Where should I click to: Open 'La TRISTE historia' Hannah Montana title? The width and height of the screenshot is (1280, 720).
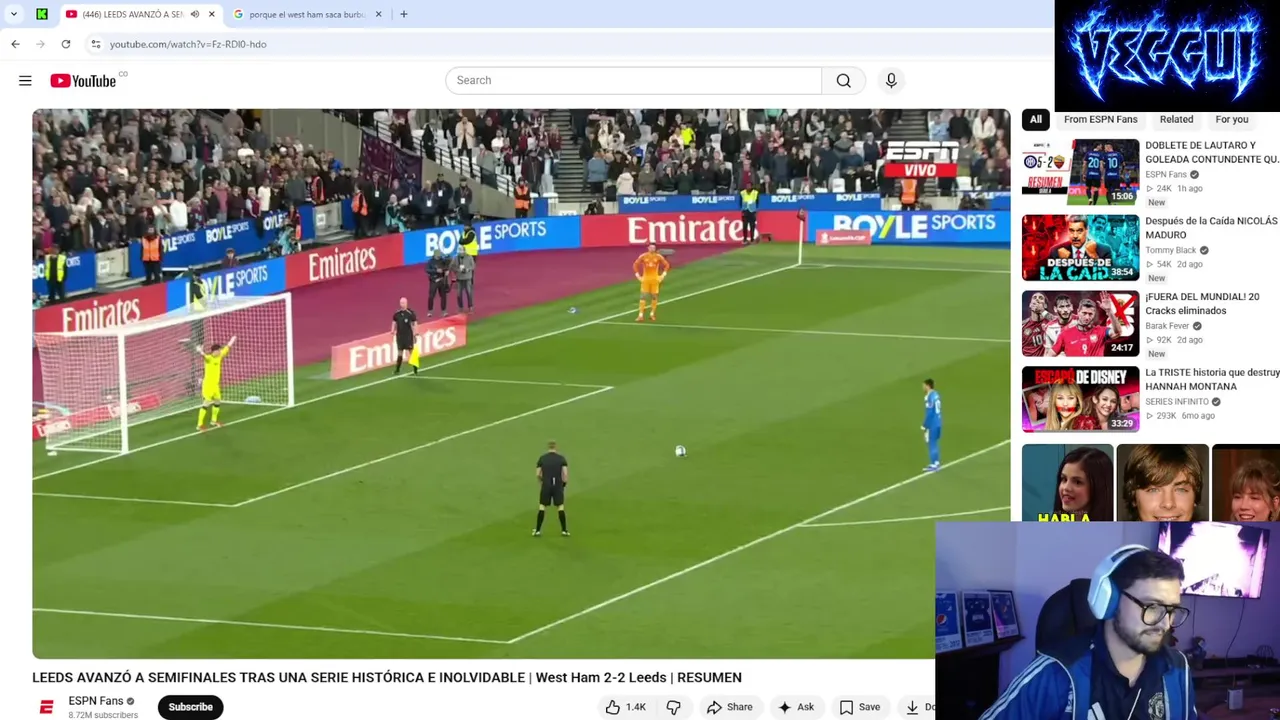point(1212,380)
